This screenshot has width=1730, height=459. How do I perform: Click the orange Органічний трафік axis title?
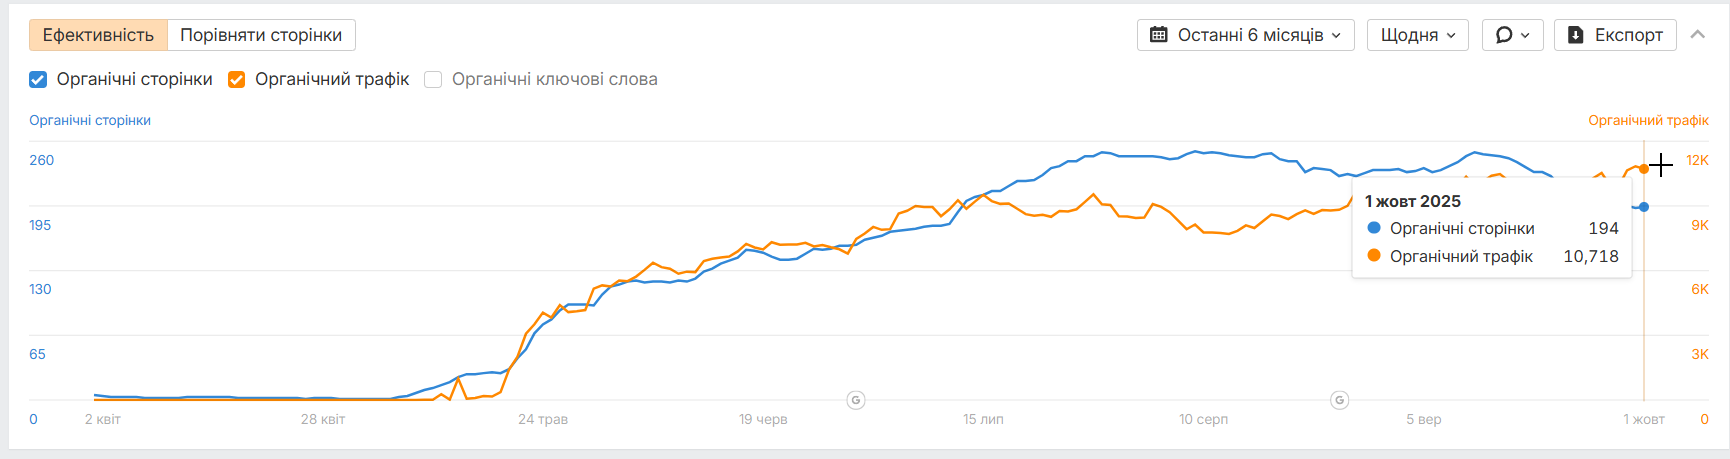pyautogui.click(x=1648, y=120)
